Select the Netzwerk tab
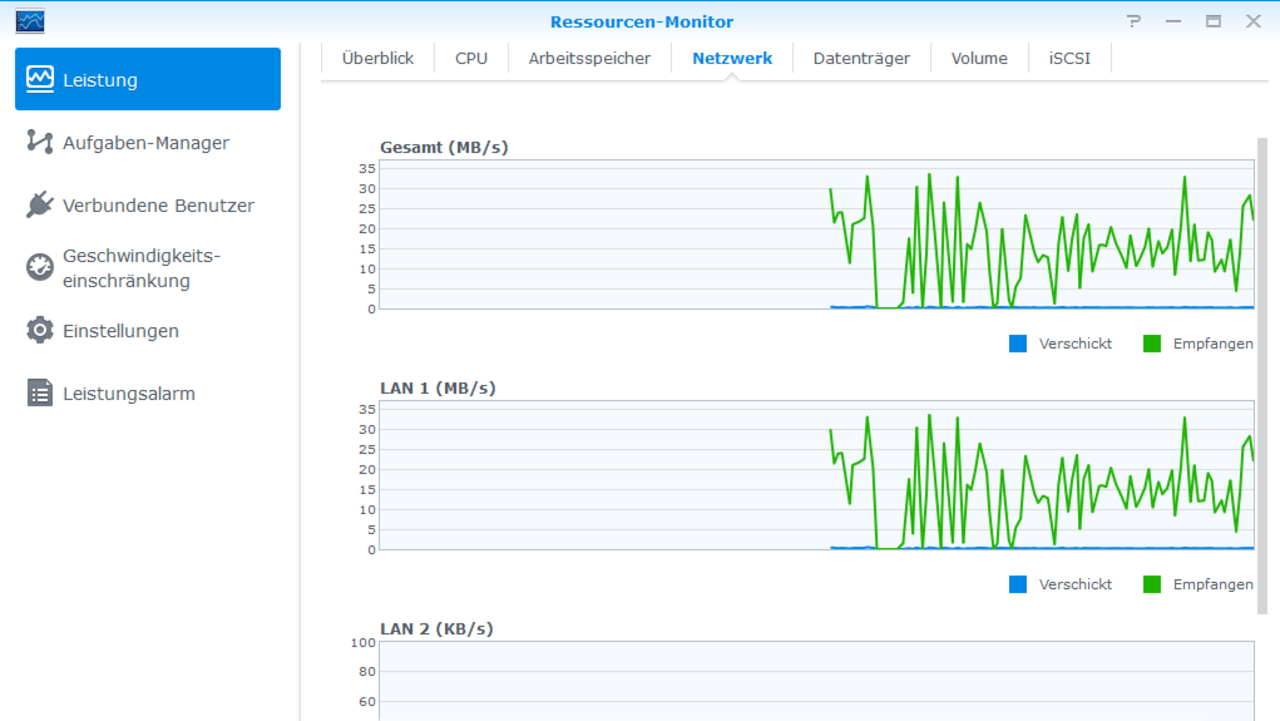Image resolution: width=1280 pixels, height=721 pixels. 732,58
